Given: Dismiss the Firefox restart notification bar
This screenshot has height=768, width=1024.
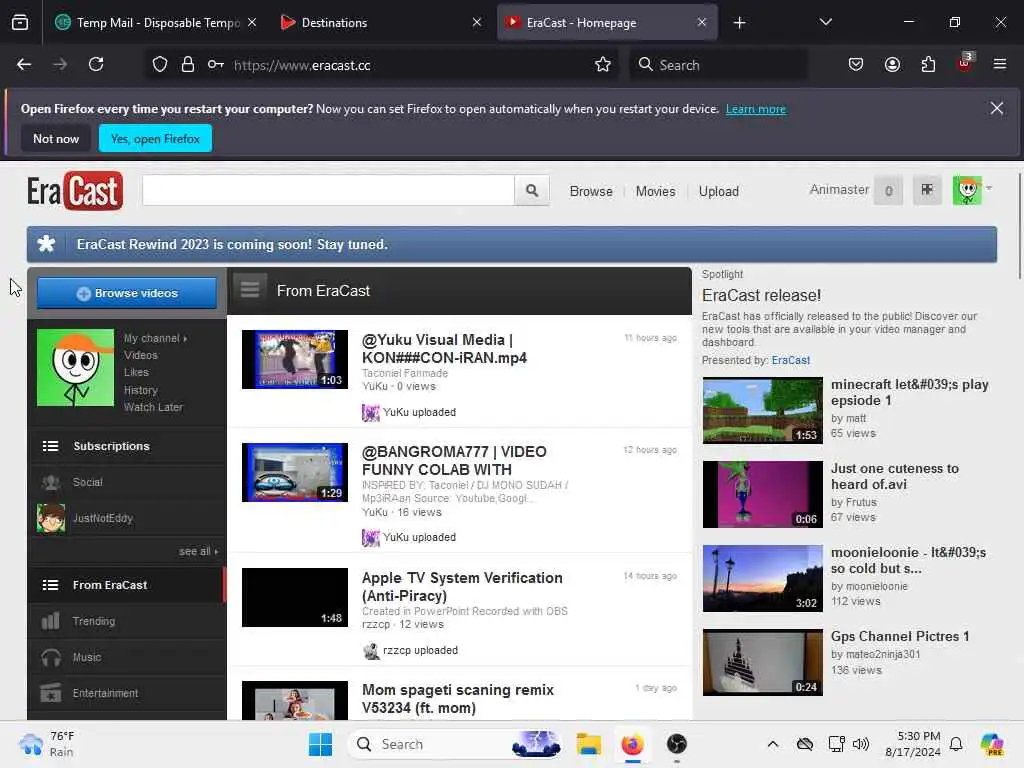Looking at the screenshot, I should click(x=997, y=108).
